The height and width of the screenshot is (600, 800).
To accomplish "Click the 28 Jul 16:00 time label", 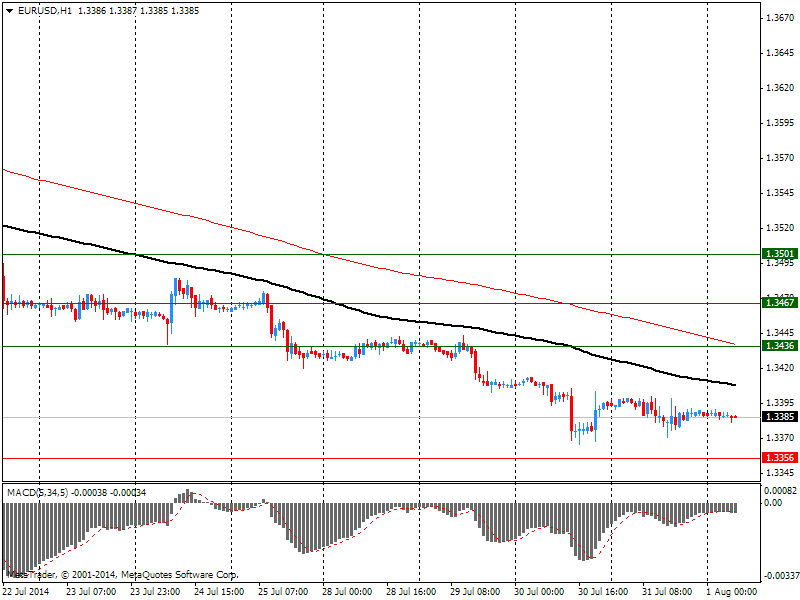I will click(412, 591).
